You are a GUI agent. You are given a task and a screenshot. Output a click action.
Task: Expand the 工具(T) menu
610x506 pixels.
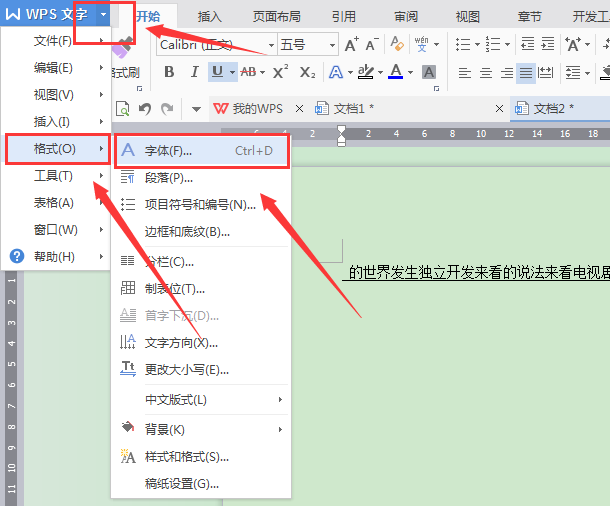click(x=56, y=176)
